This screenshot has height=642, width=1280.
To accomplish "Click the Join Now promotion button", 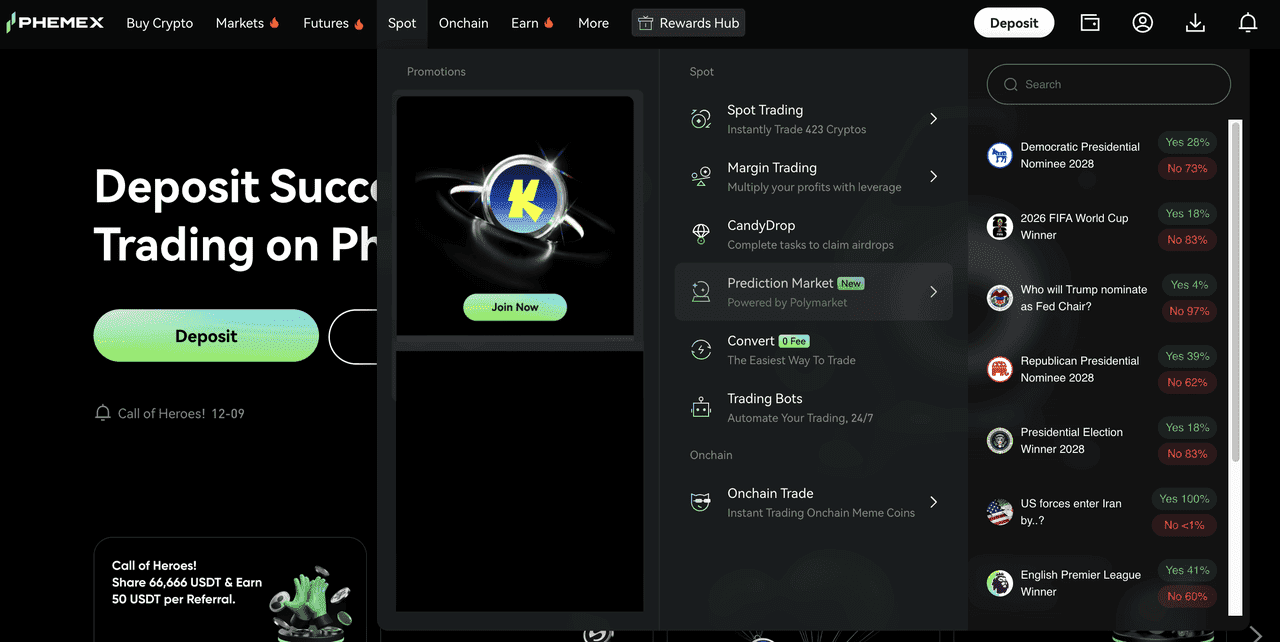I will click(515, 307).
